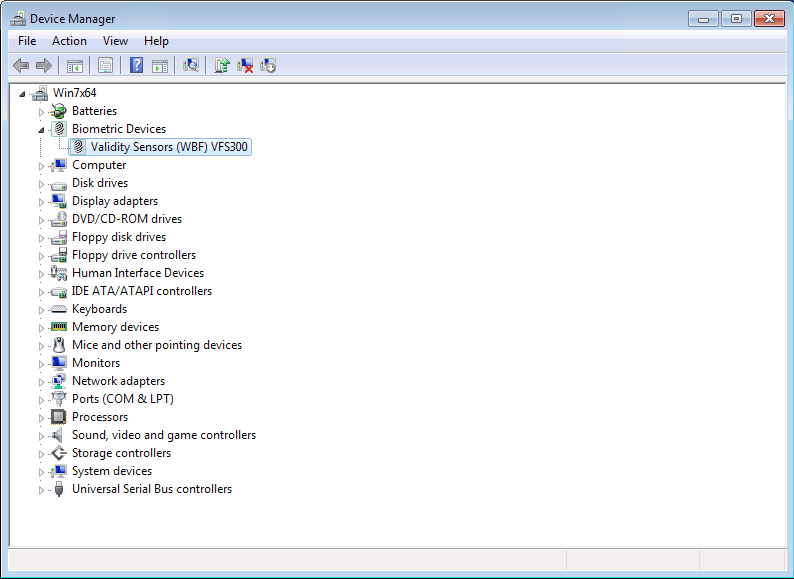Click the Back arrow toolbar icon
The height and width of the screenshot is (579, 794).
click(21, 65)
